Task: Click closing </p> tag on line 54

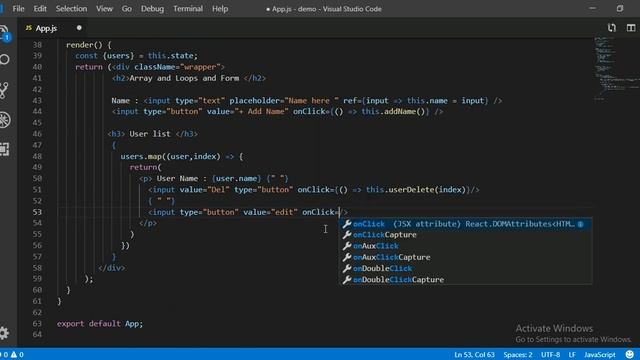Action: tap(148, 223)
